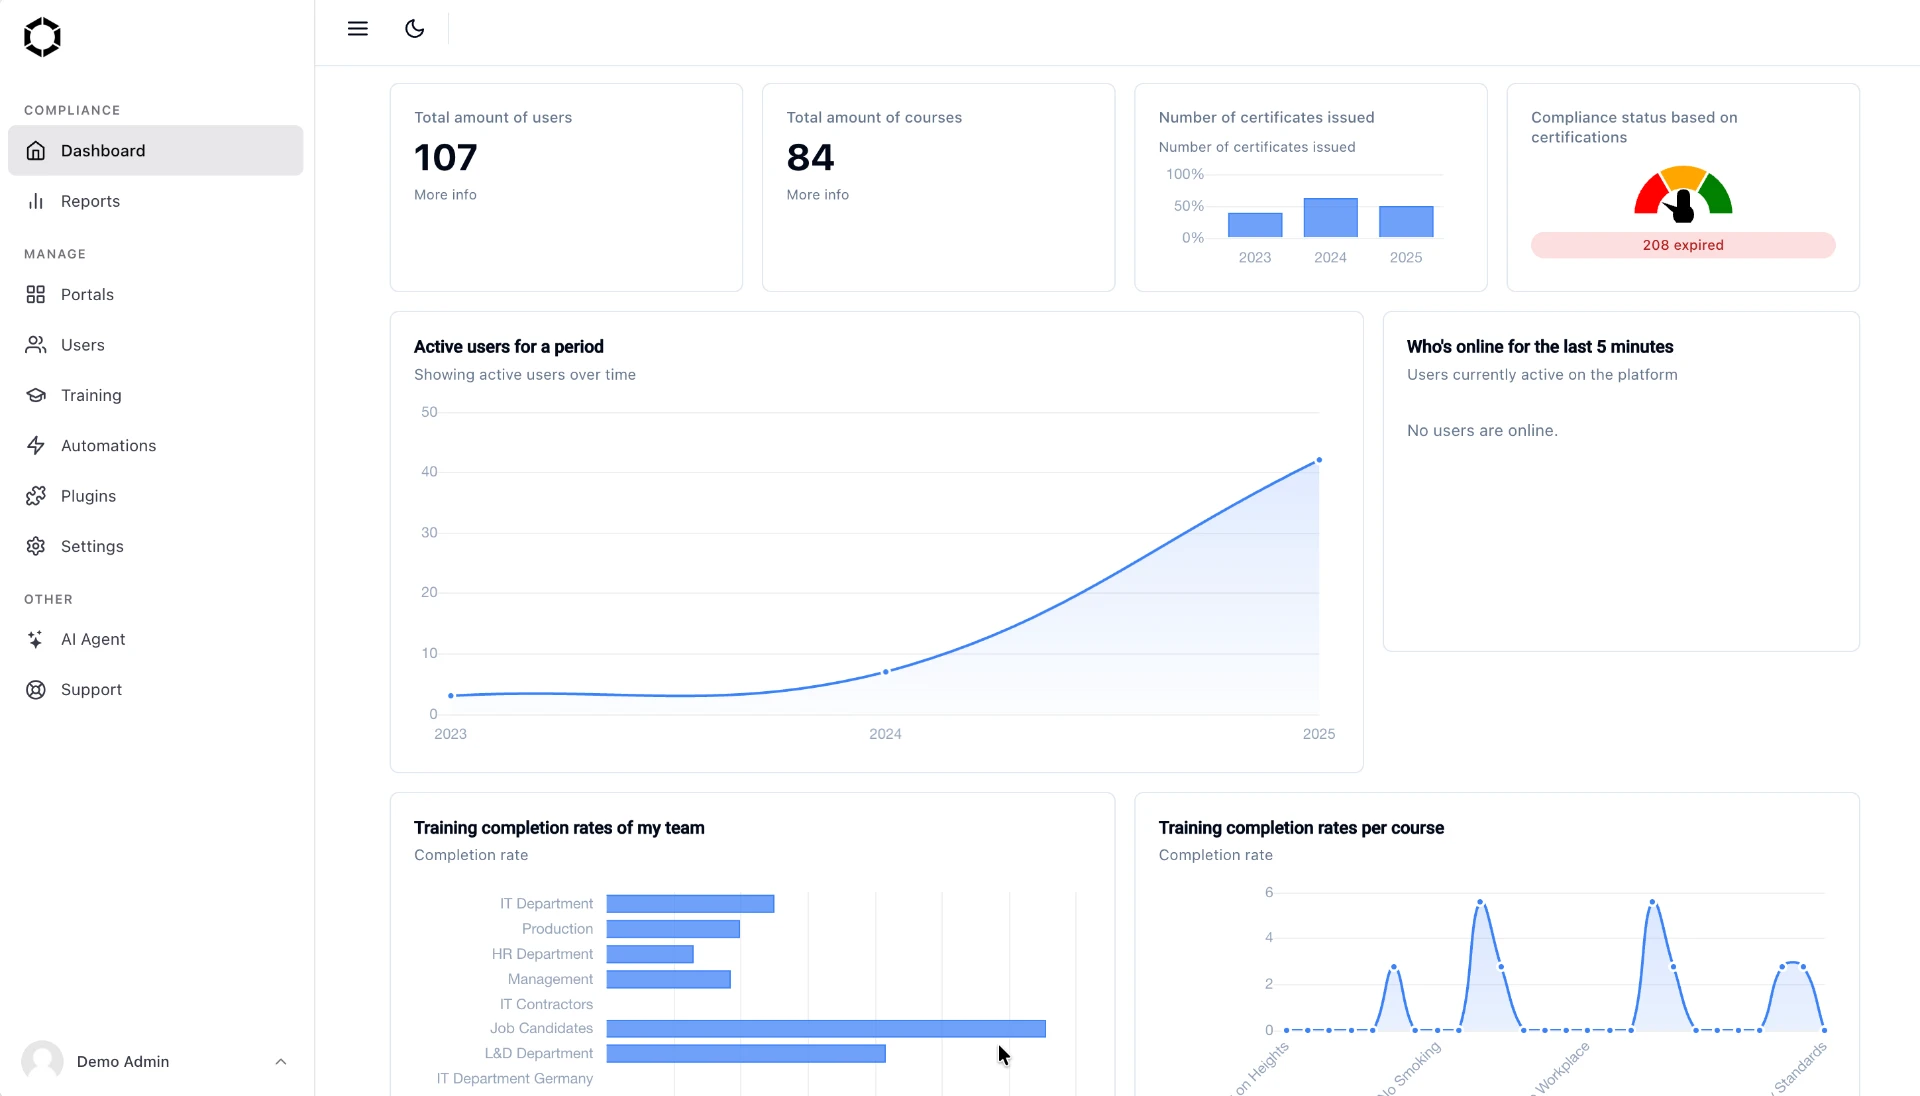Open the Reports menu item

coord(155,201)
